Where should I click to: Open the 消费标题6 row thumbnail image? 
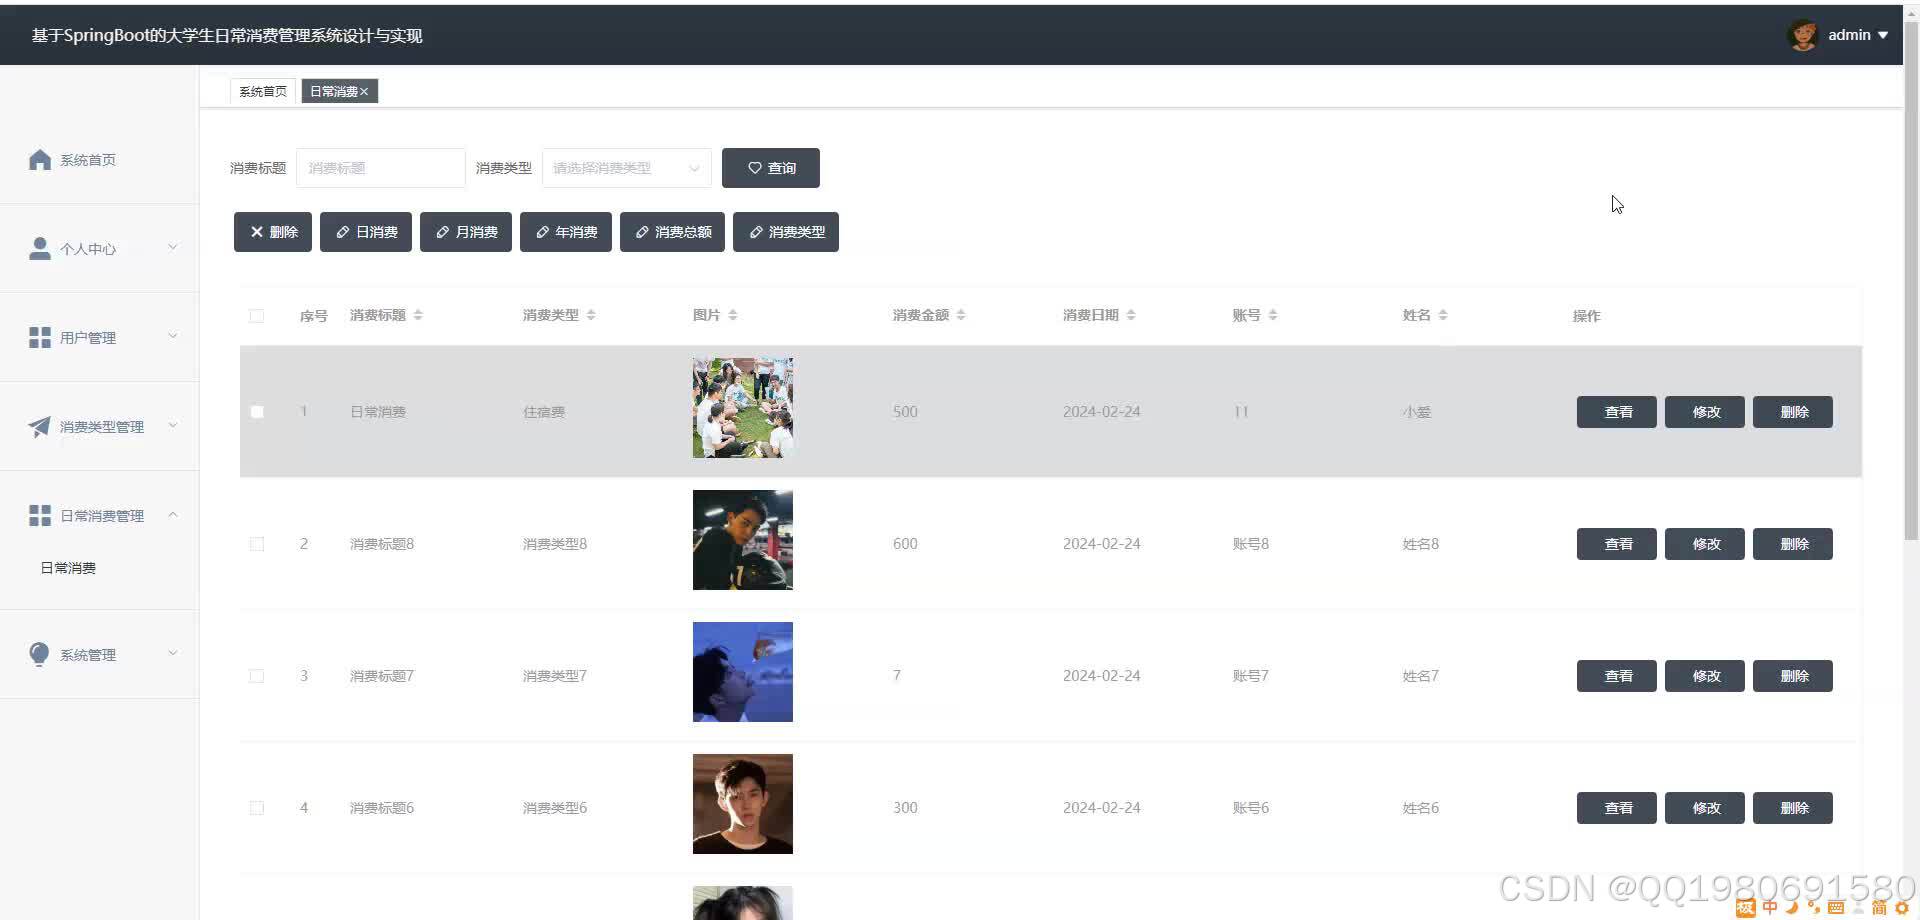(743, 804)
